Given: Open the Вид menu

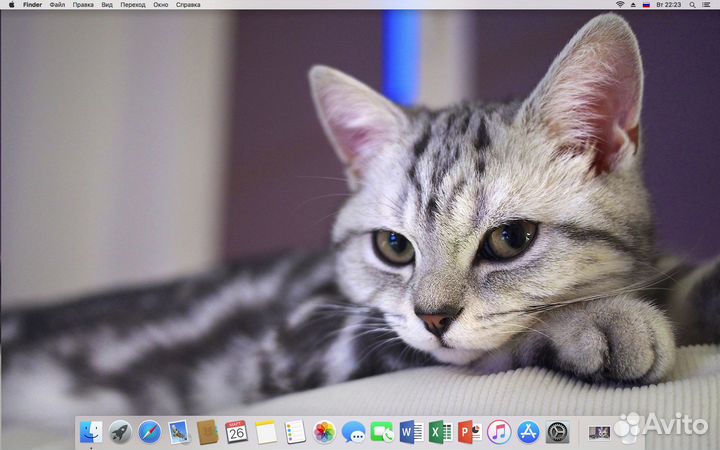Looking at the screenshot, I should [107, 5].
